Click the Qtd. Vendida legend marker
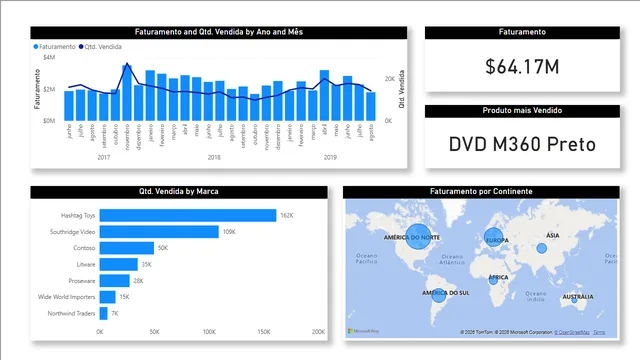This screenshot has height=360, width=640. (81, 47)
